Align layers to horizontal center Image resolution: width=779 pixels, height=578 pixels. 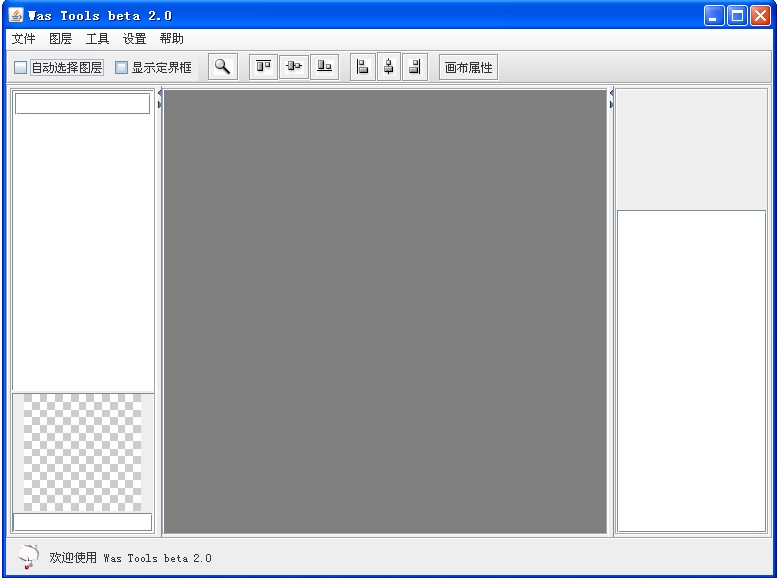click(389, 67)
